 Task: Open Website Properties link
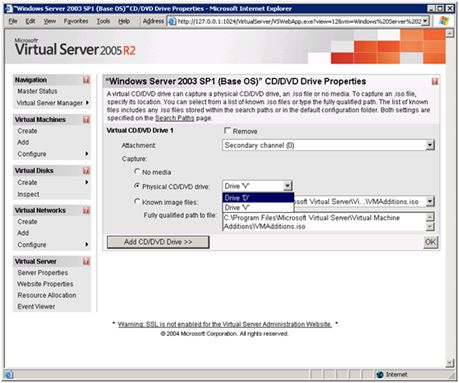[45, 284]
